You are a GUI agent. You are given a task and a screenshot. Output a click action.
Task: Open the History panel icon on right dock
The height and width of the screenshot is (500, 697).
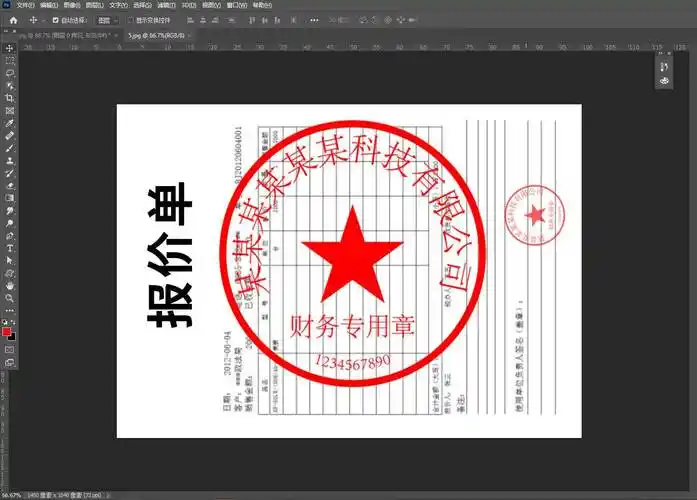pos(664,67)
